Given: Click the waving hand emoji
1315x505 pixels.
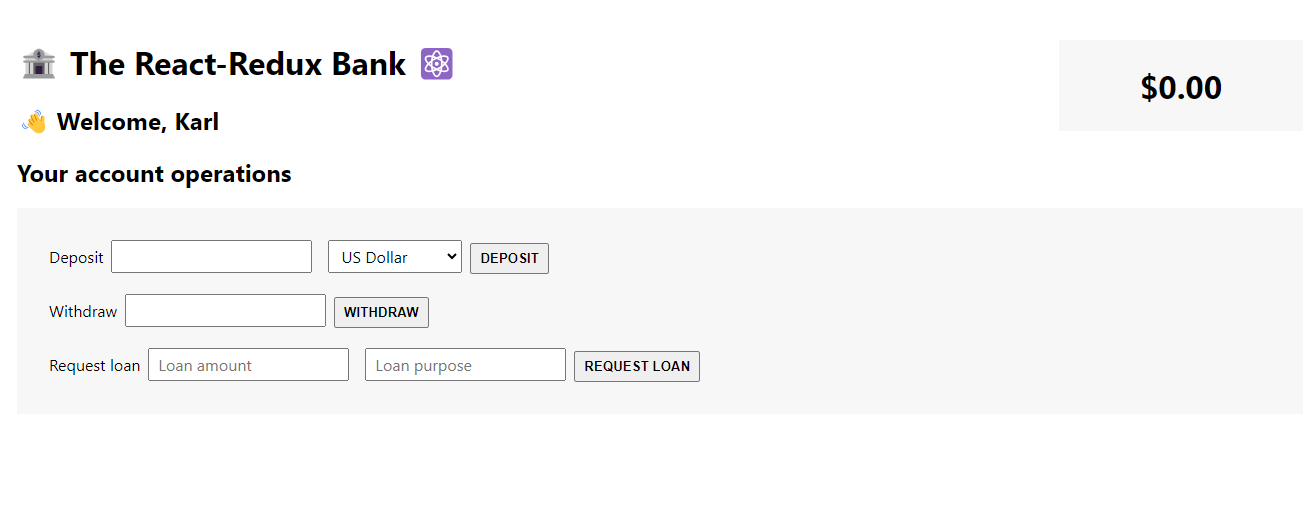Looking at the screenshot, I should [34, 122].
